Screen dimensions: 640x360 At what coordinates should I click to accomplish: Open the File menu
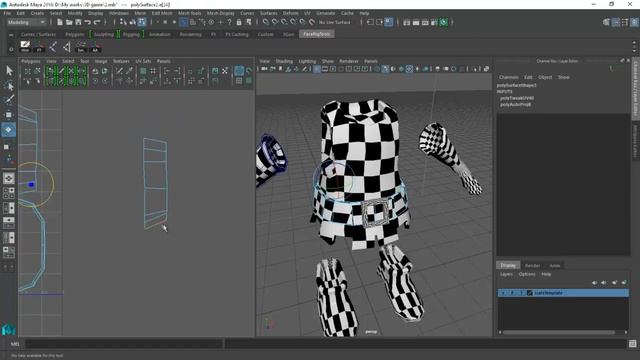click(7, 13)
